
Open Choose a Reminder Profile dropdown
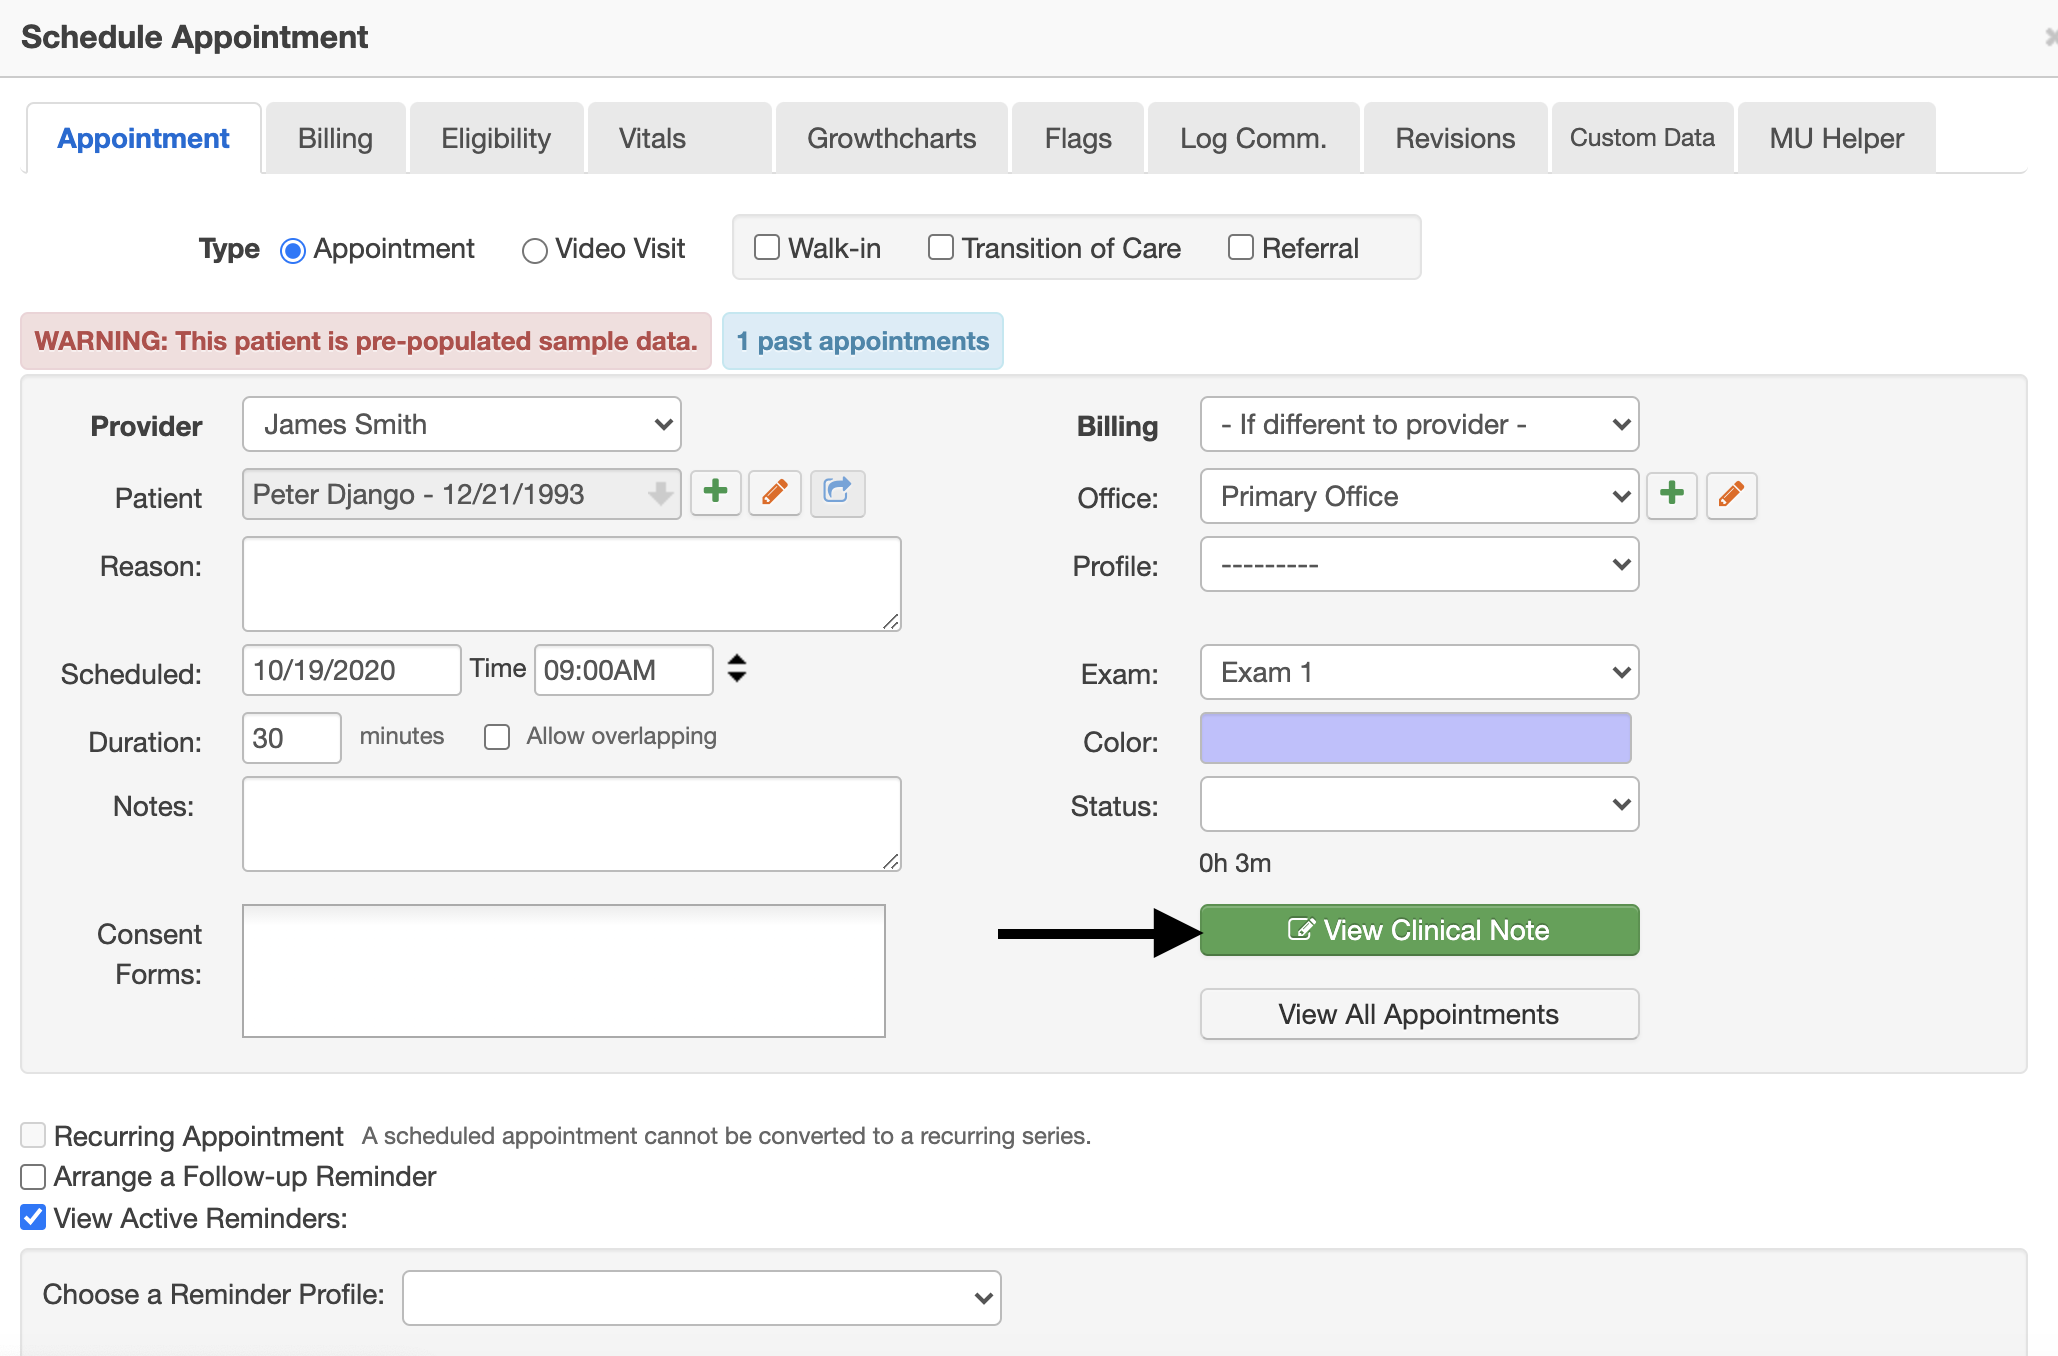tap(701, 1298)
